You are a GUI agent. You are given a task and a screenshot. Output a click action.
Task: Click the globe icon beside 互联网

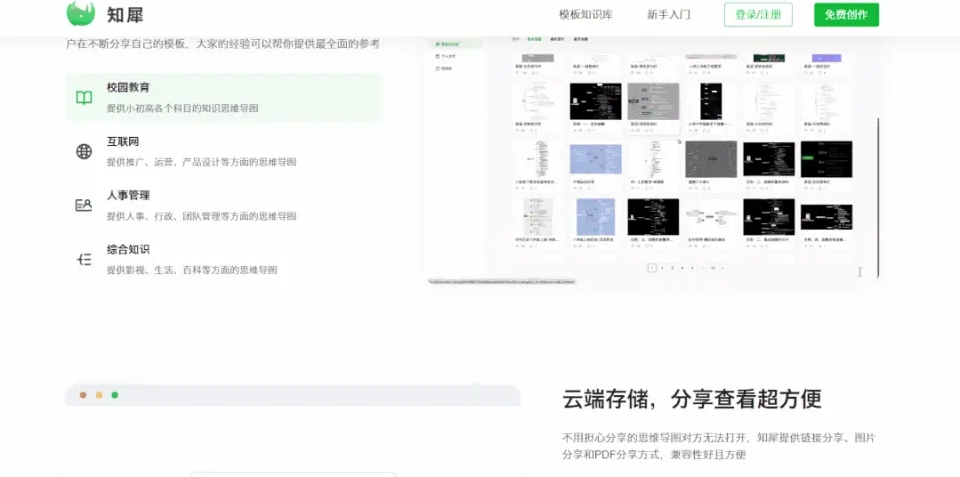[x=84, y=152]
